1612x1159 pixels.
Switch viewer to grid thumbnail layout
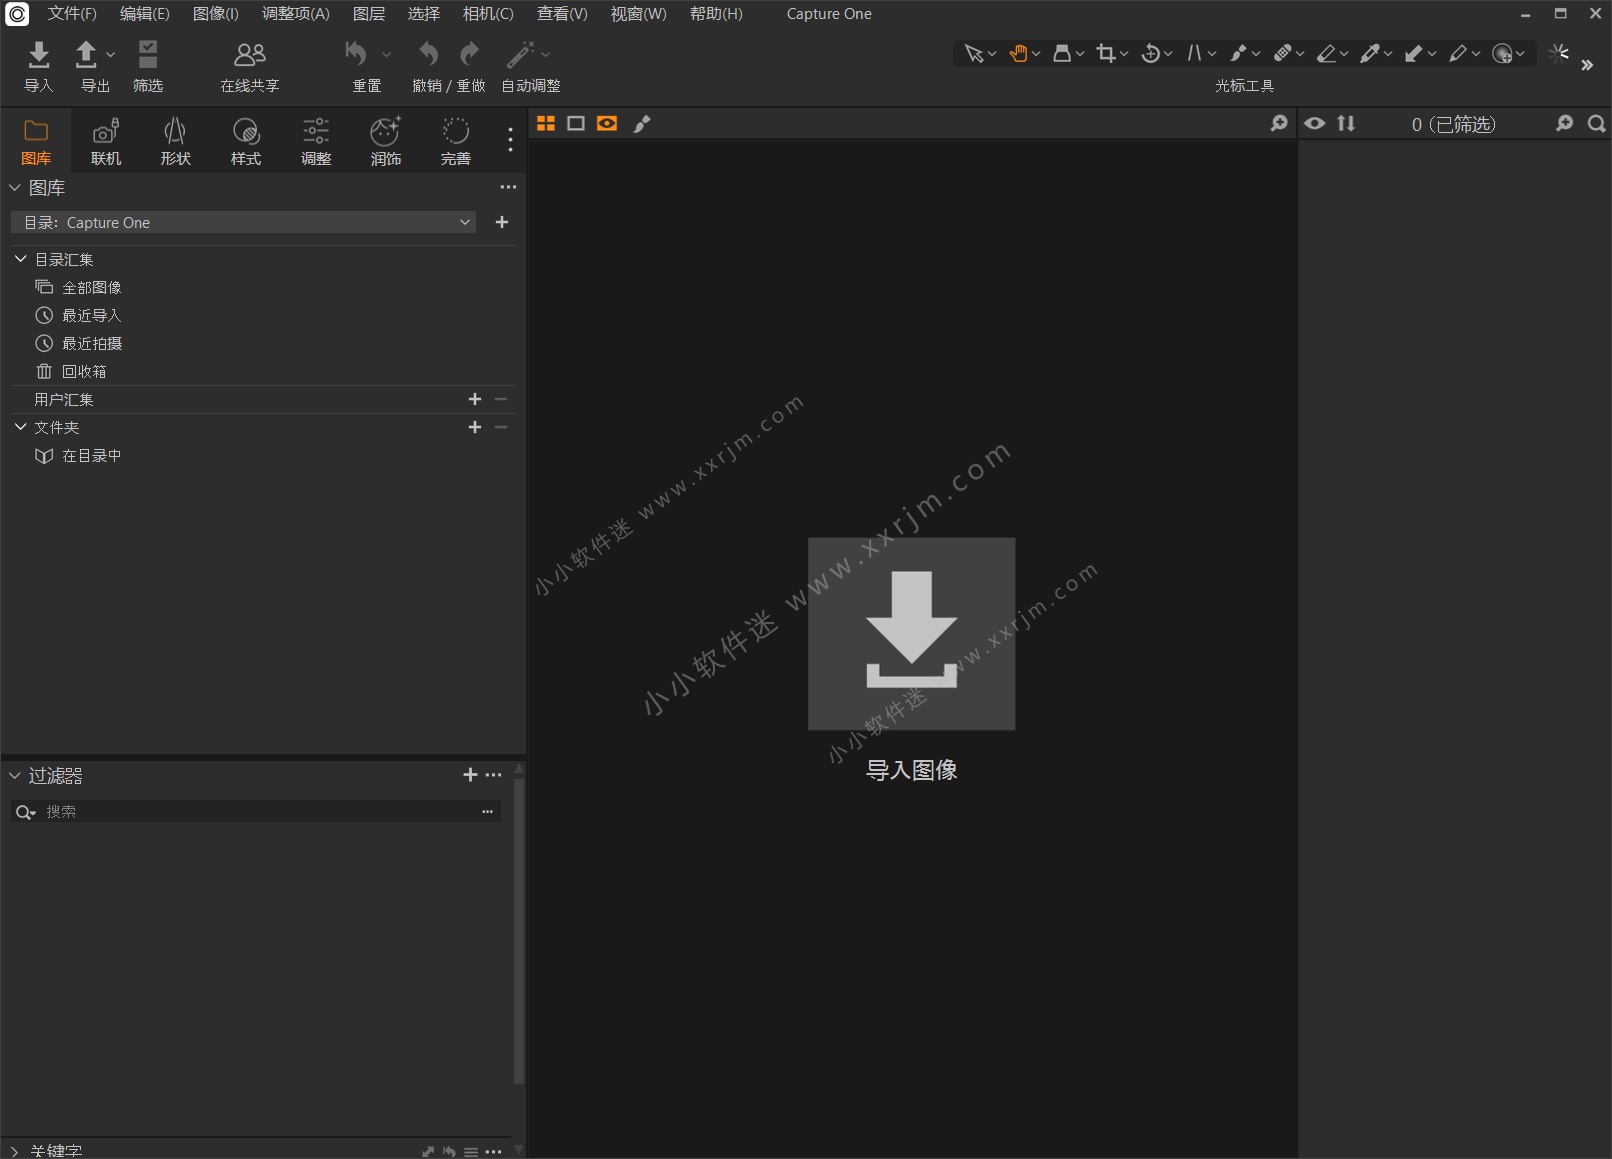coord(546,123)
